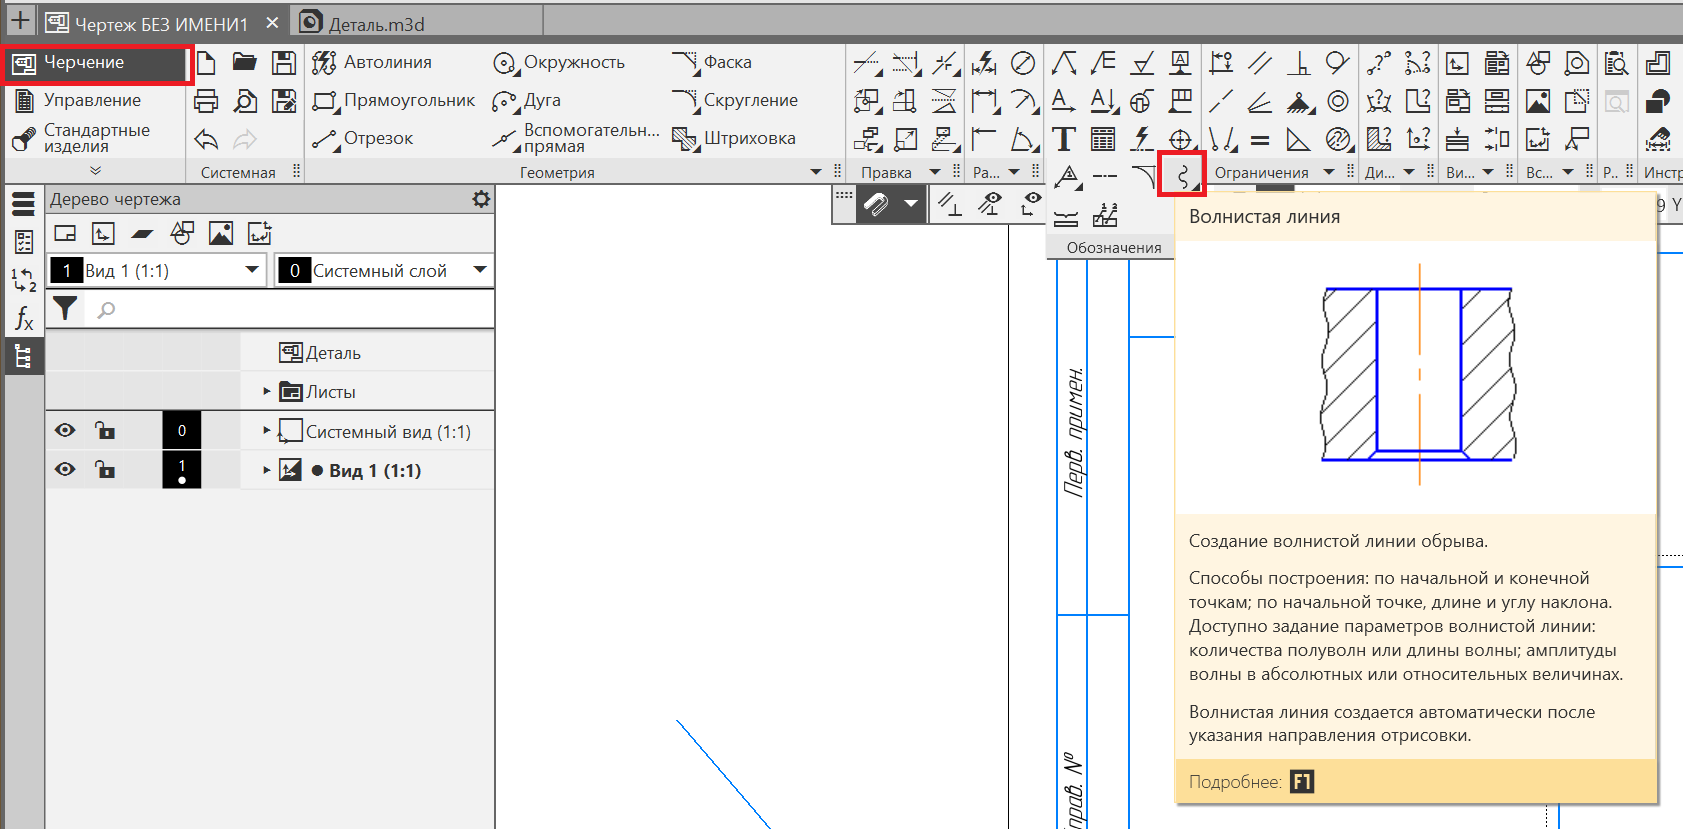Screen dimensions: 1683x829
Task: Select the Скругление fillet tool
Action: click(x=735, y=101)
